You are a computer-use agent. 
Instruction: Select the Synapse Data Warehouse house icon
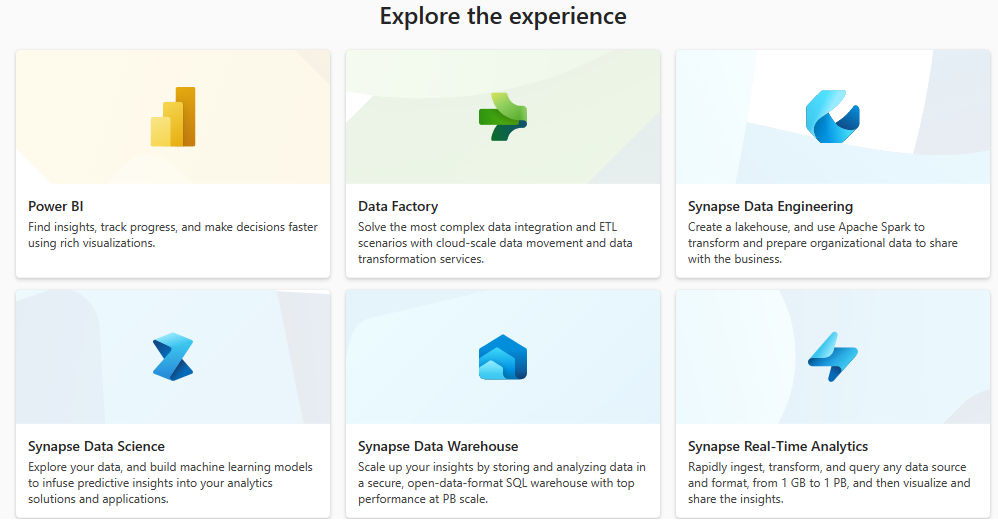click(502, 357)
